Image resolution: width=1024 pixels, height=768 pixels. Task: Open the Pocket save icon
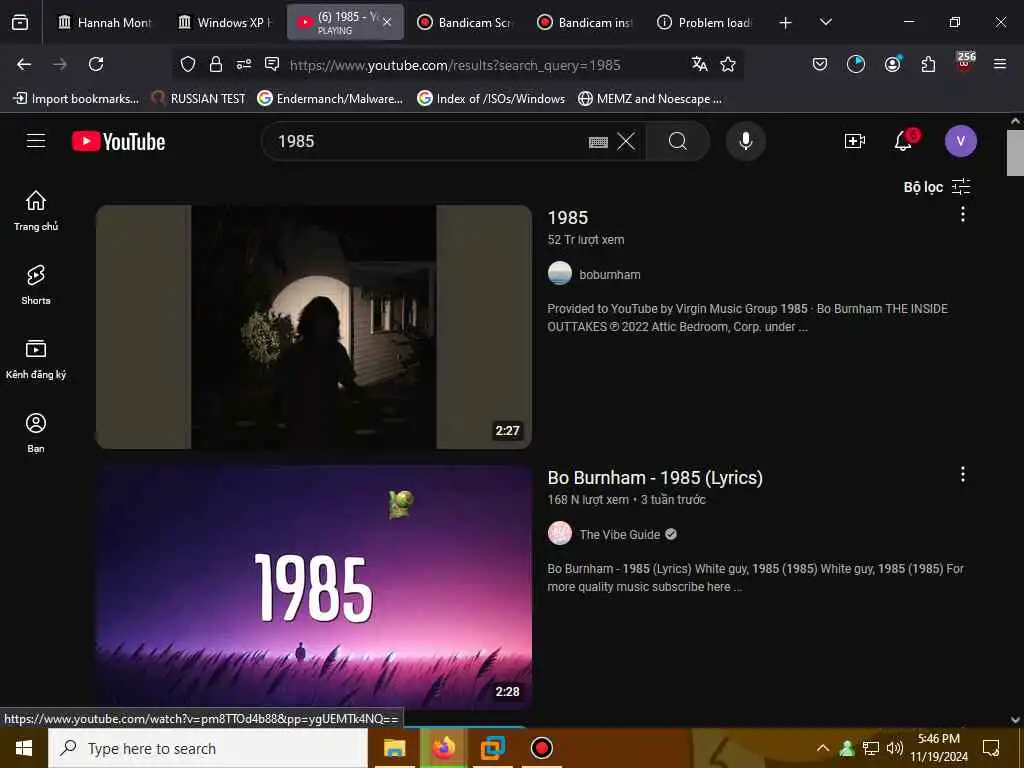click(x=820, y=64)
